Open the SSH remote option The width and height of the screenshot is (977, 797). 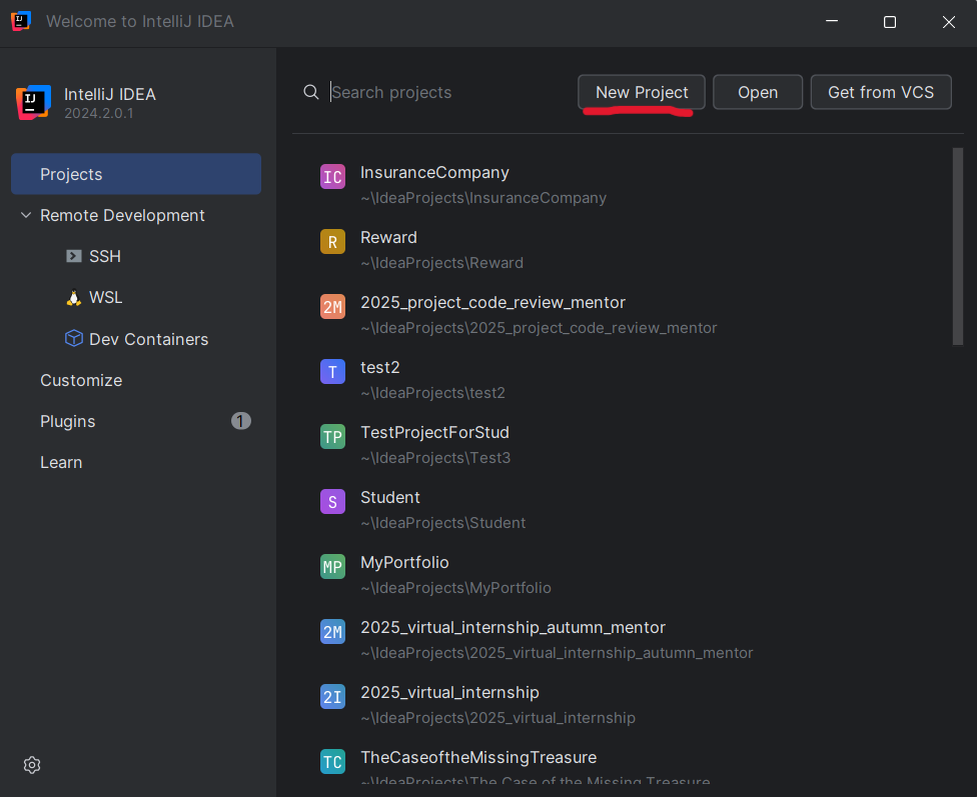(x=105, y=256)
